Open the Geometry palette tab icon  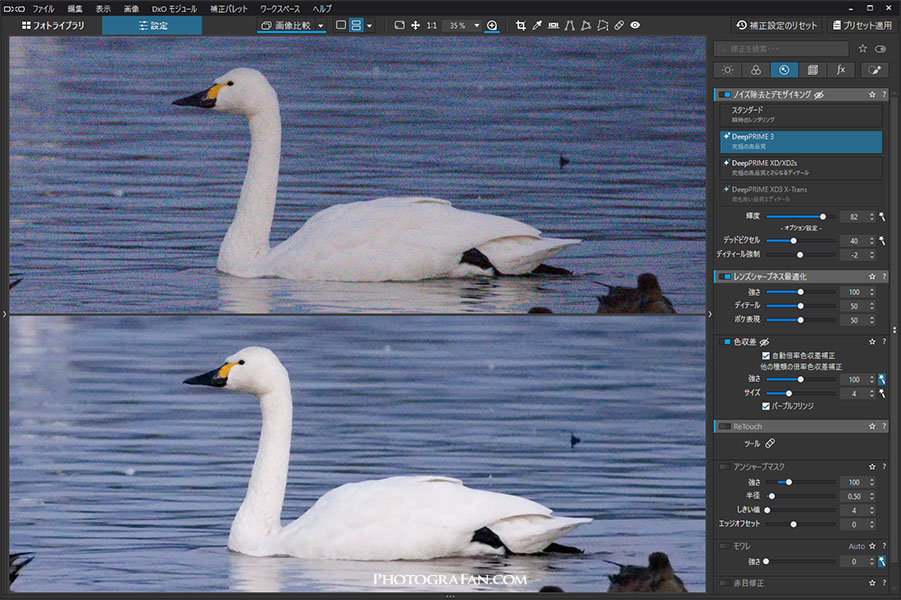(813, 70)
